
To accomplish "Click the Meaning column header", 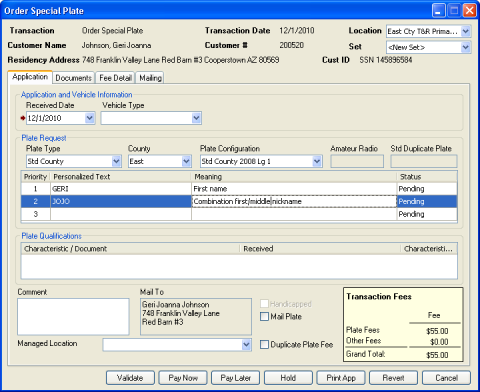I will [x=294, y=177].
